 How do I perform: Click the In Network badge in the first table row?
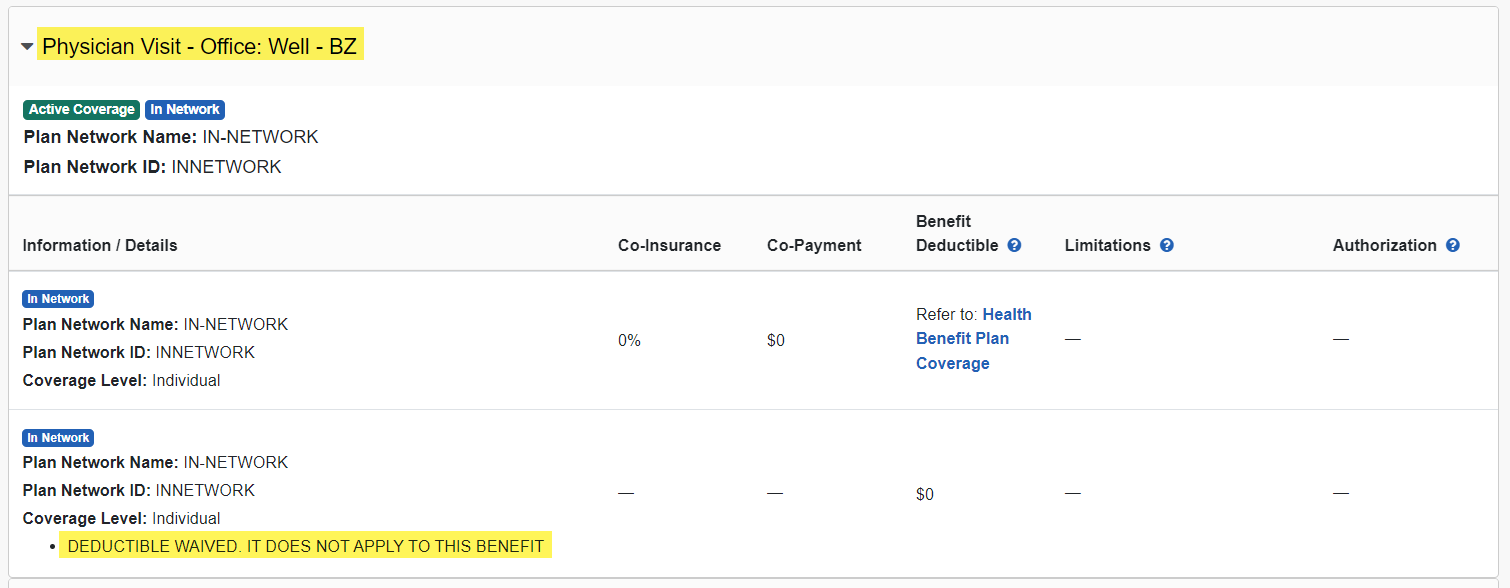coord(58,298)
